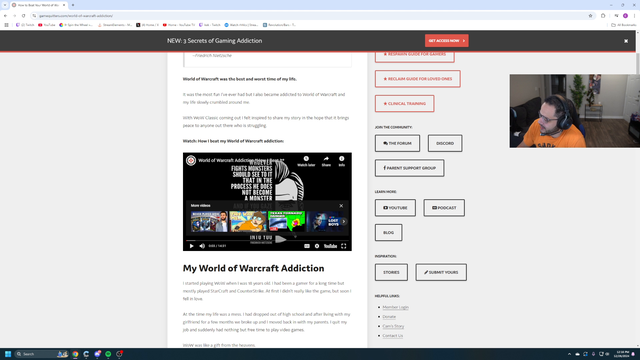Open The Forum community button
The height and width of the screenshot is (360, 640).
click(397, 143)
